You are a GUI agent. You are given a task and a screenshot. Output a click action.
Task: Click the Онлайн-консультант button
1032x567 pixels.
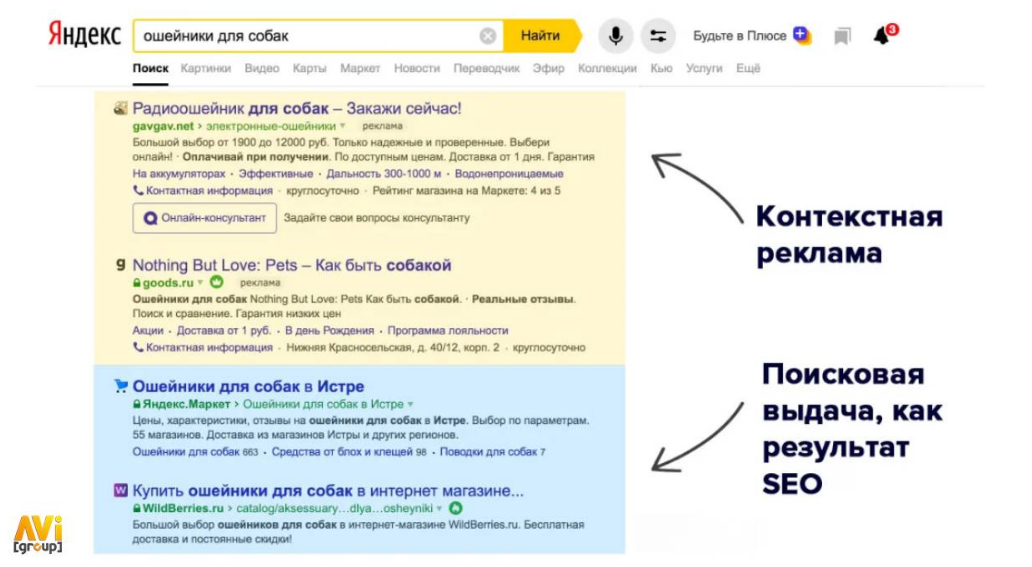point(205,218)
